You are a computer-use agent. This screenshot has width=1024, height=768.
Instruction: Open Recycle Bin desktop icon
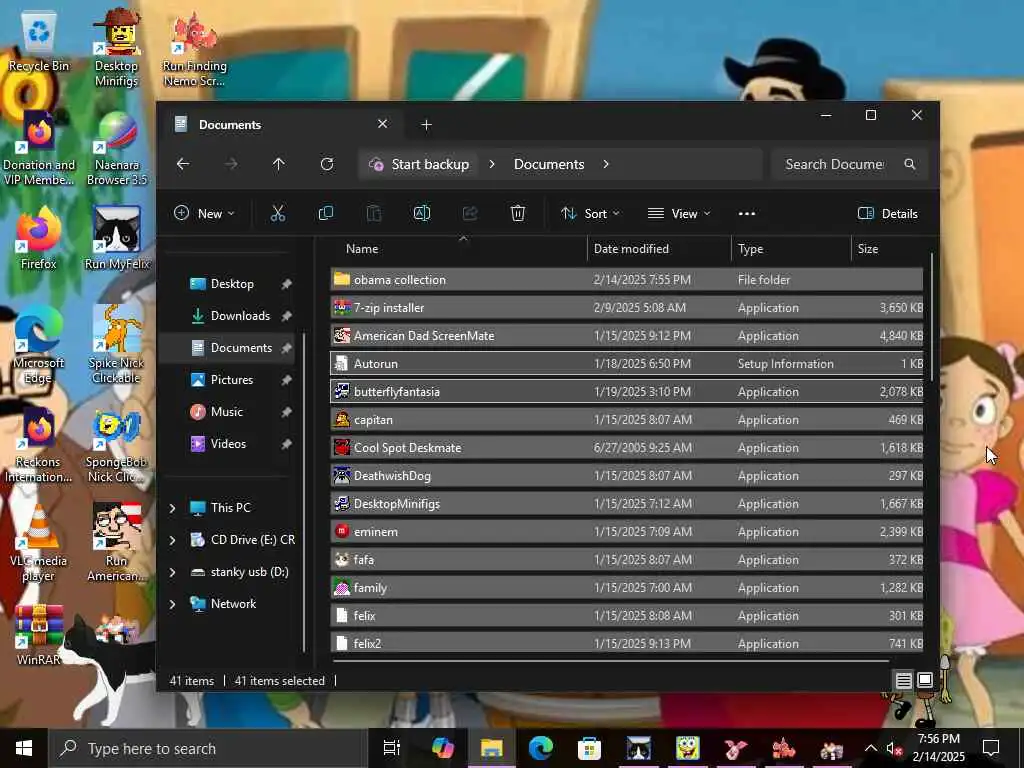click(39, 42)
